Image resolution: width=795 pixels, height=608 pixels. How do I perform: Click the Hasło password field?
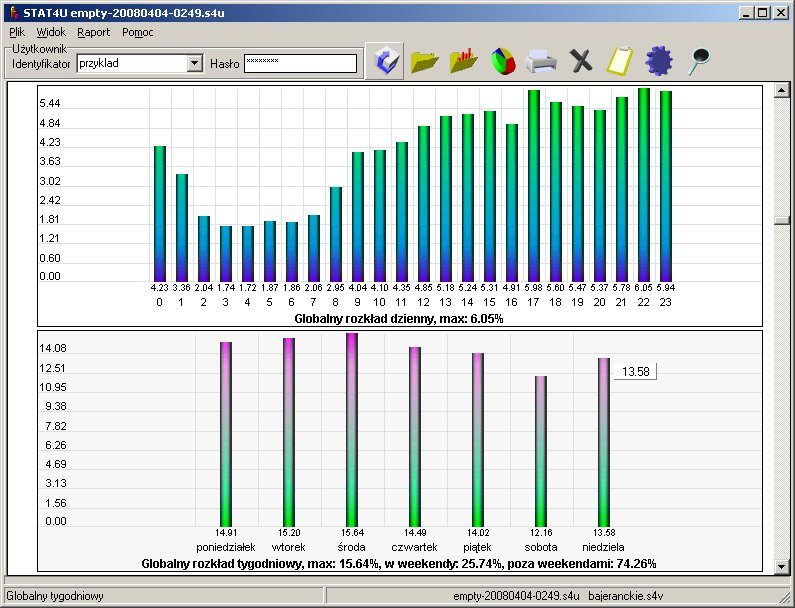tap(300, 63)
